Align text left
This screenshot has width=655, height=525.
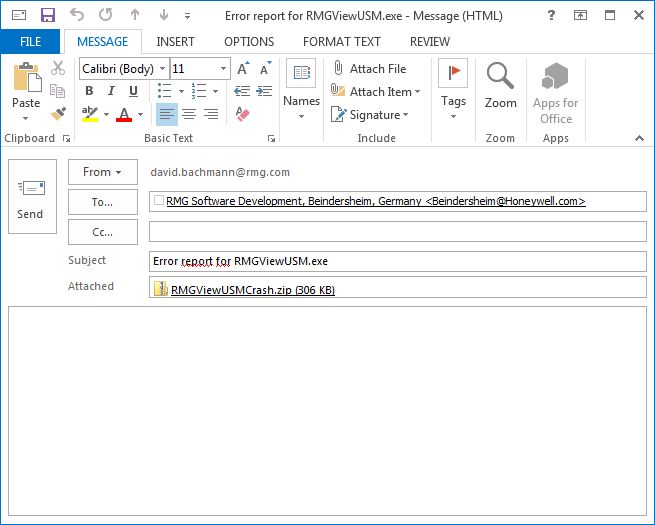[x=167, y=114]
